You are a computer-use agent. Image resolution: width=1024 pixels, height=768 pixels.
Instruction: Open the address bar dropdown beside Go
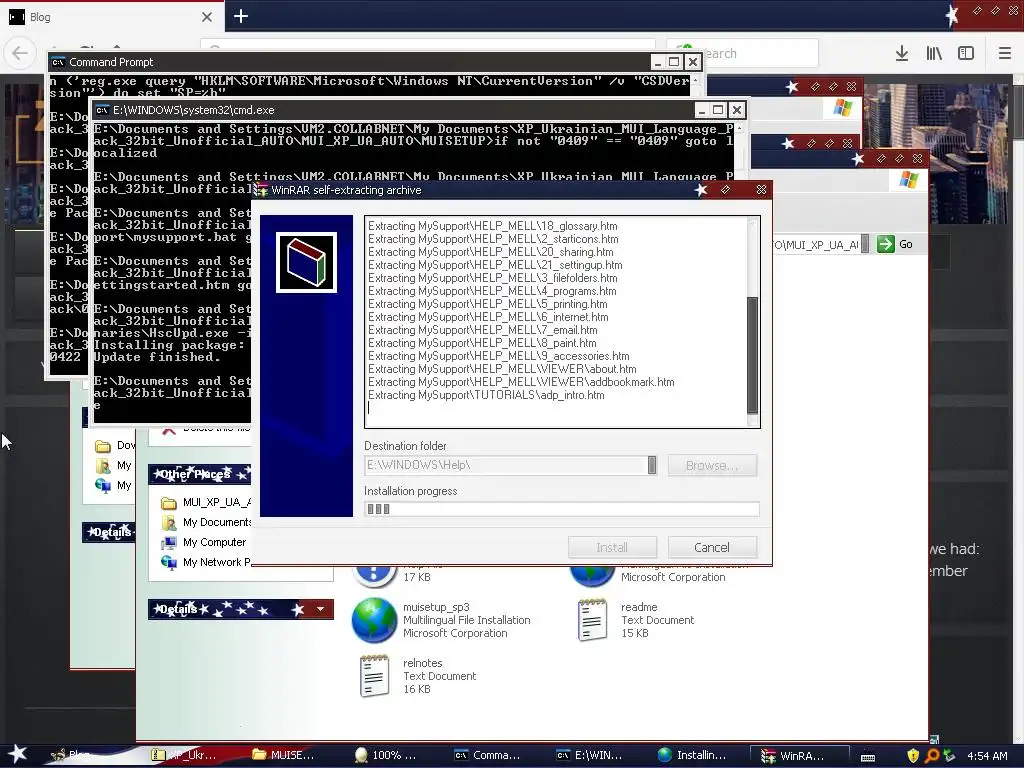coord(865,244)
